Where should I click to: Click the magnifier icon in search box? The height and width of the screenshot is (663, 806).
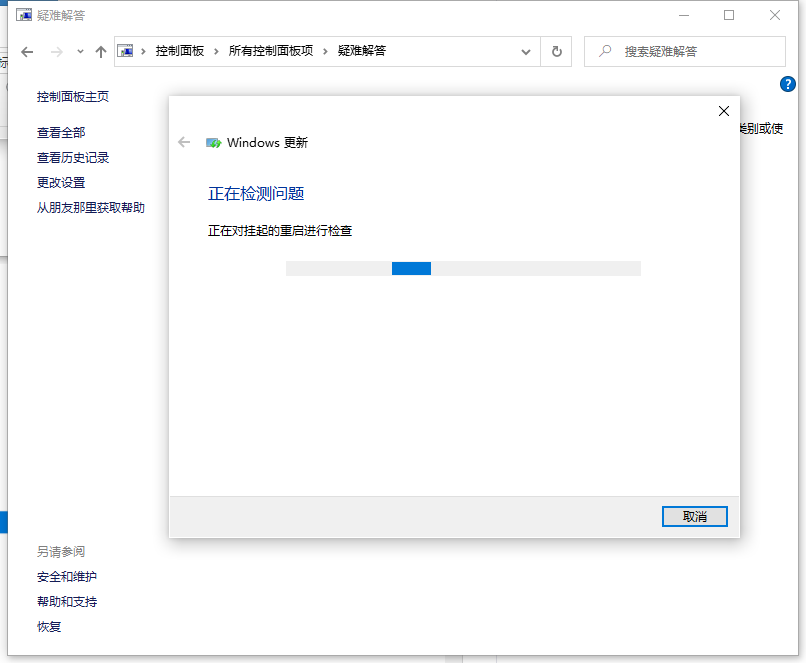click(x=603, y=51)
